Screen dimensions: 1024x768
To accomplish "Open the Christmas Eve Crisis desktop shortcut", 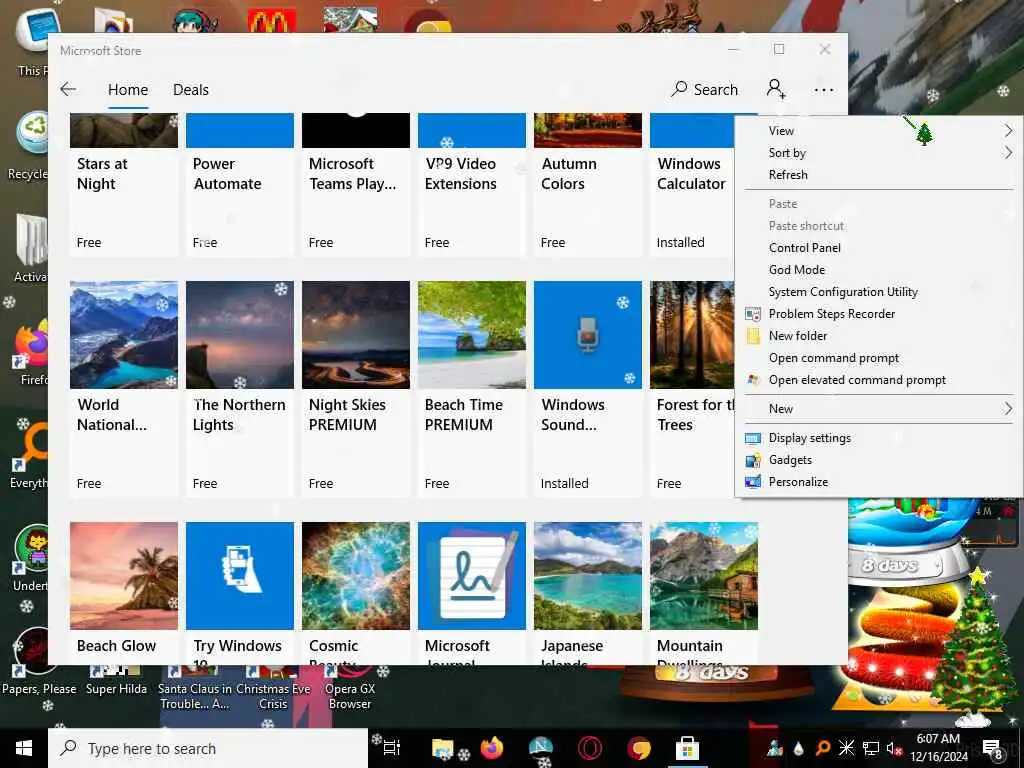I will [x=273, y=688].
